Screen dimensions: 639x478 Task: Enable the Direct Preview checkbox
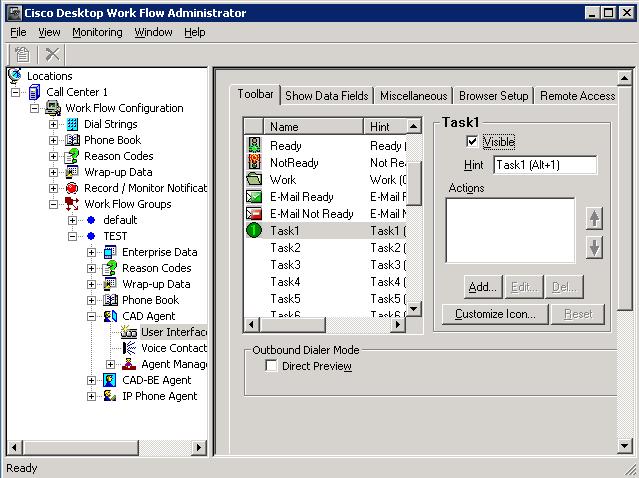(x=271, y=366)
